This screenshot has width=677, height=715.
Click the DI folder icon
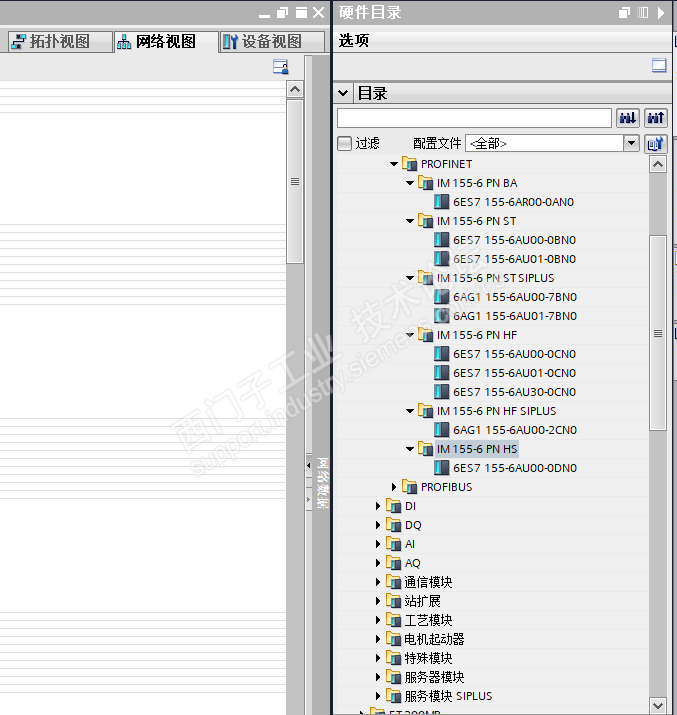[x=393, y=506]
